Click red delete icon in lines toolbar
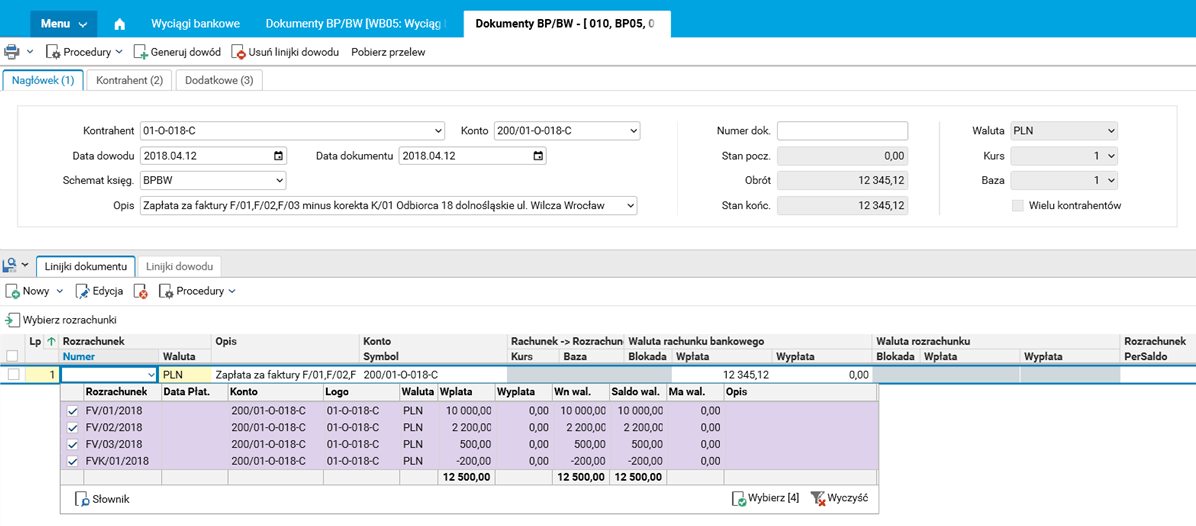Image resolution: width=1196 pixels, height=526 pixels. pos(141,291)
